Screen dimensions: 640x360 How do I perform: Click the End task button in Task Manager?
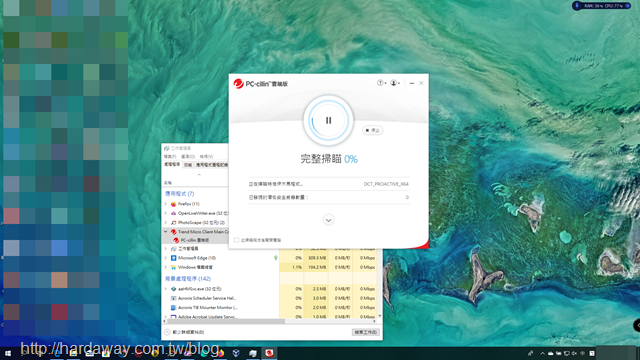tap(365, 332)
